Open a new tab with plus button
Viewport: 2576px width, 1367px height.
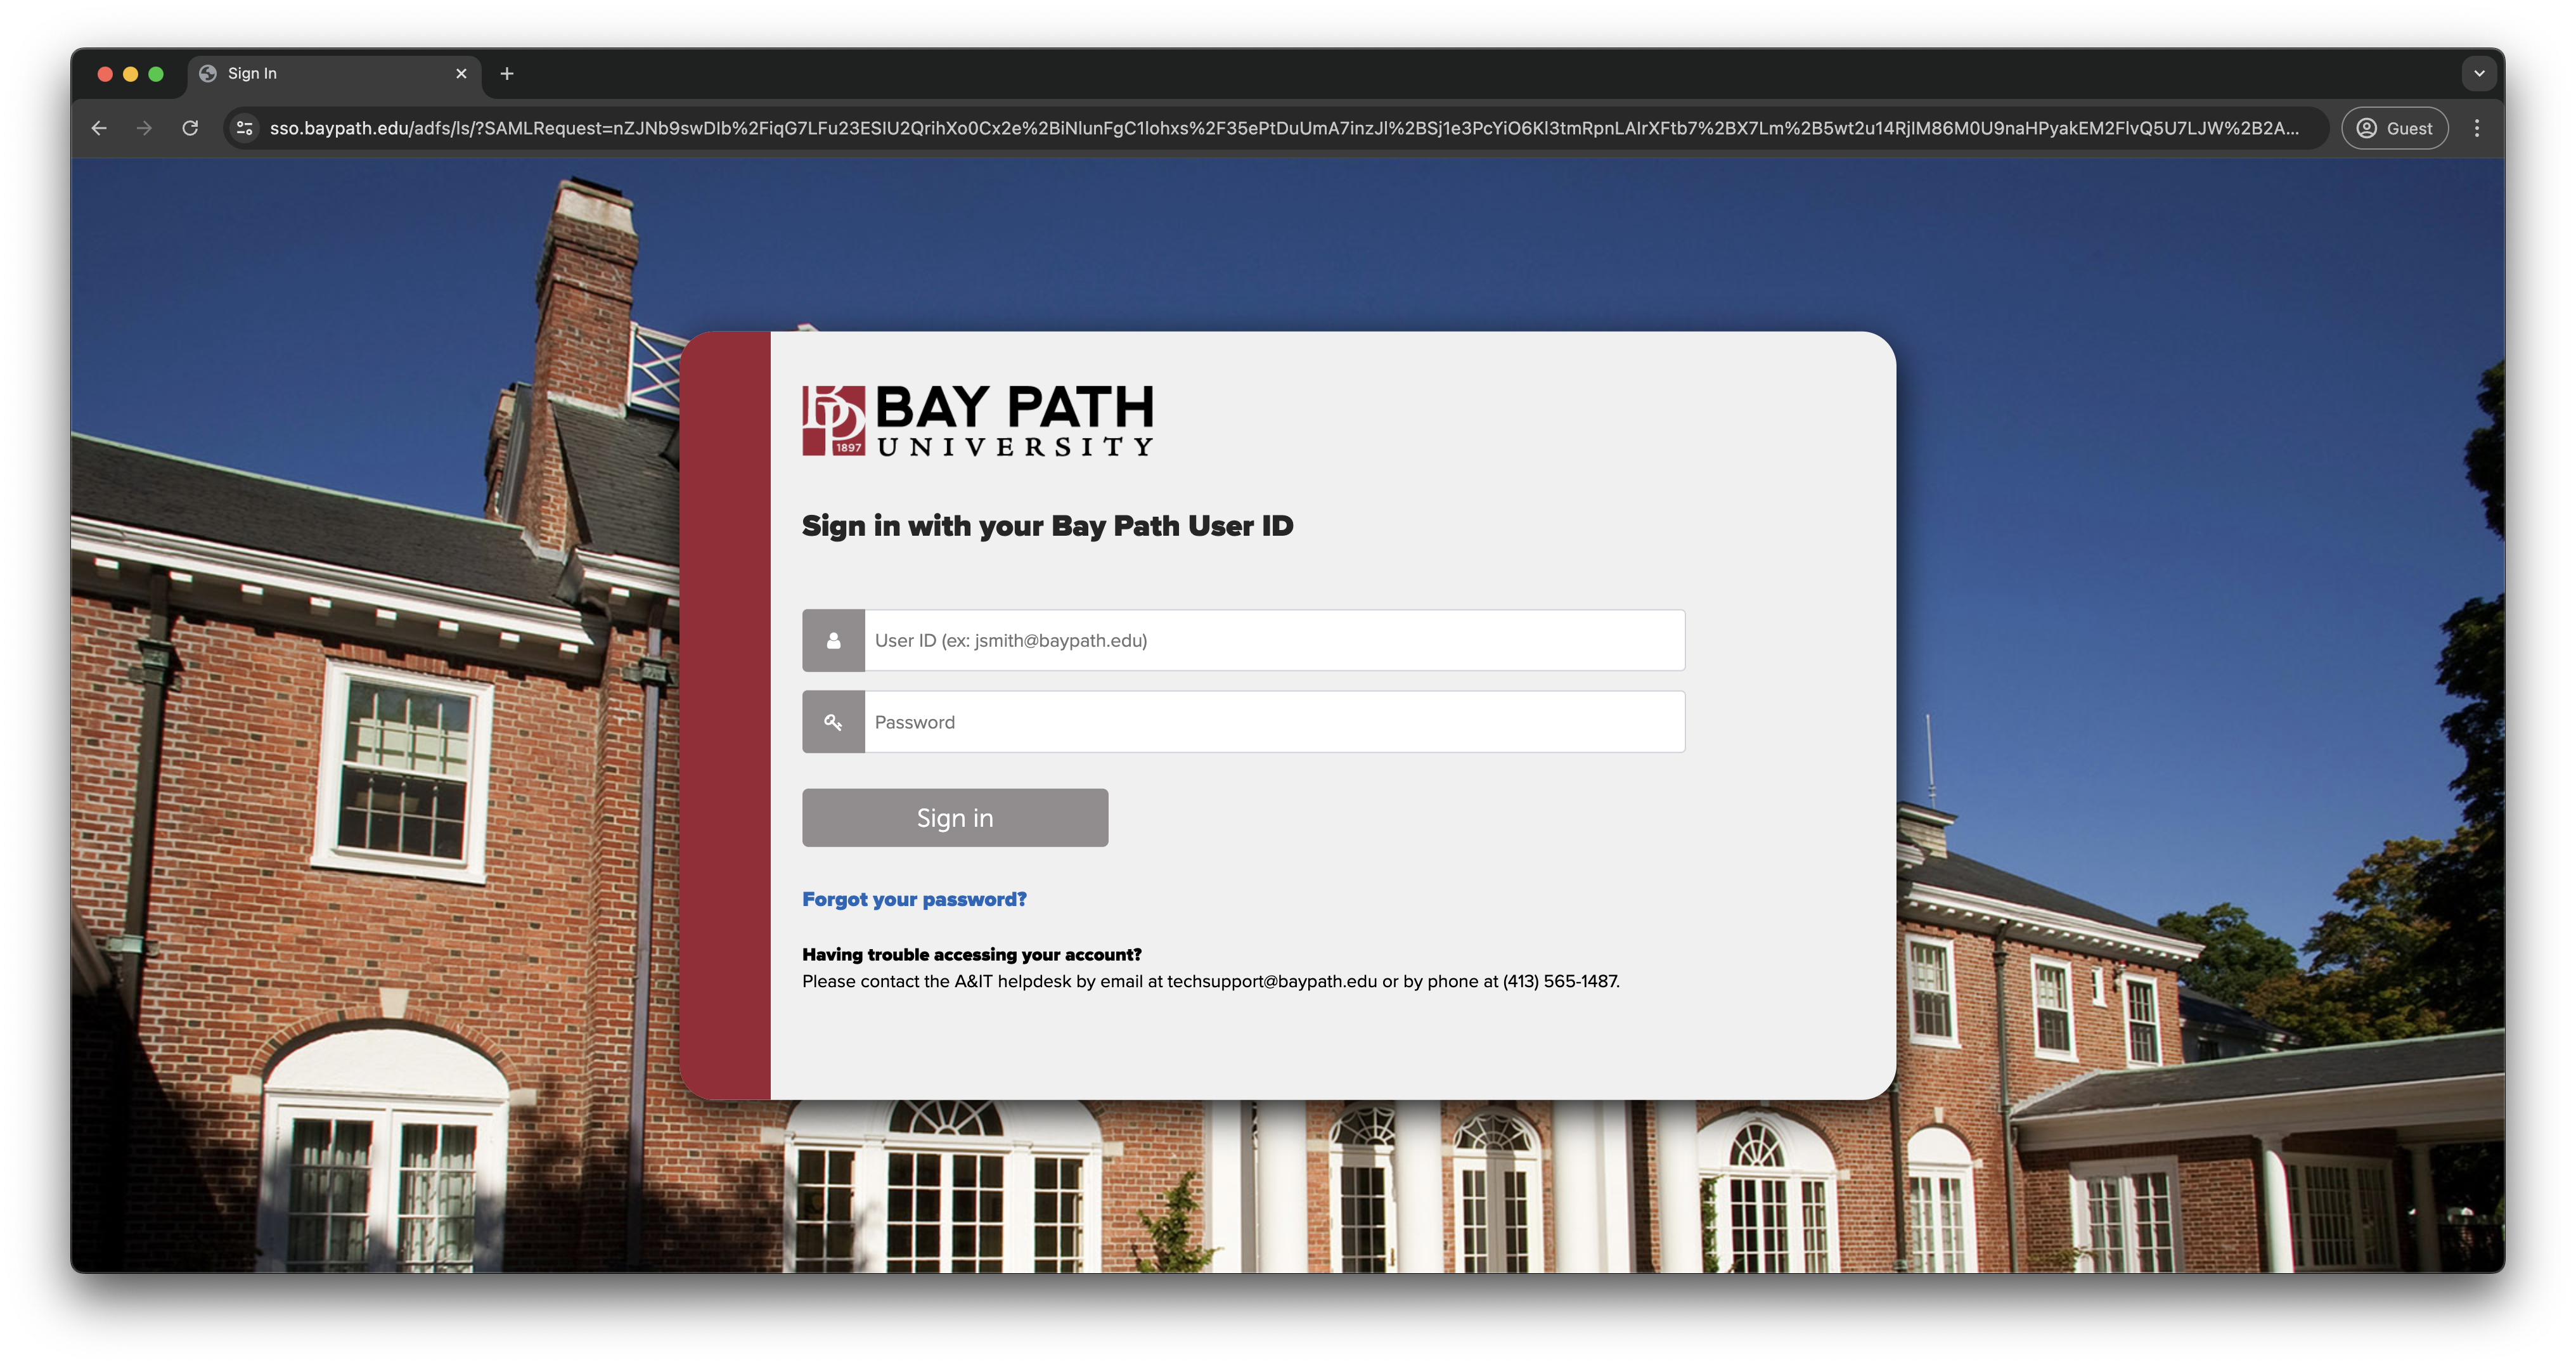pos(507,73)
